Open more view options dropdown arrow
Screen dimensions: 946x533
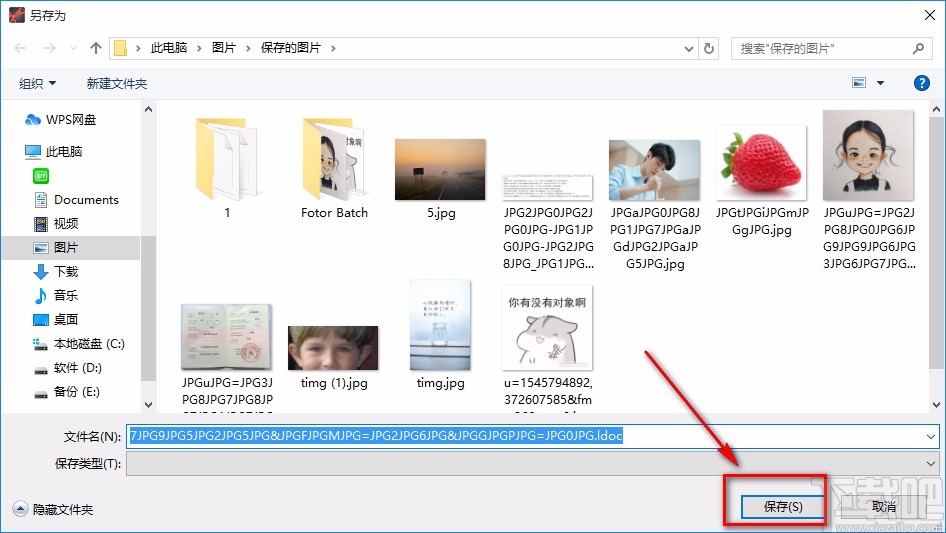880,83
